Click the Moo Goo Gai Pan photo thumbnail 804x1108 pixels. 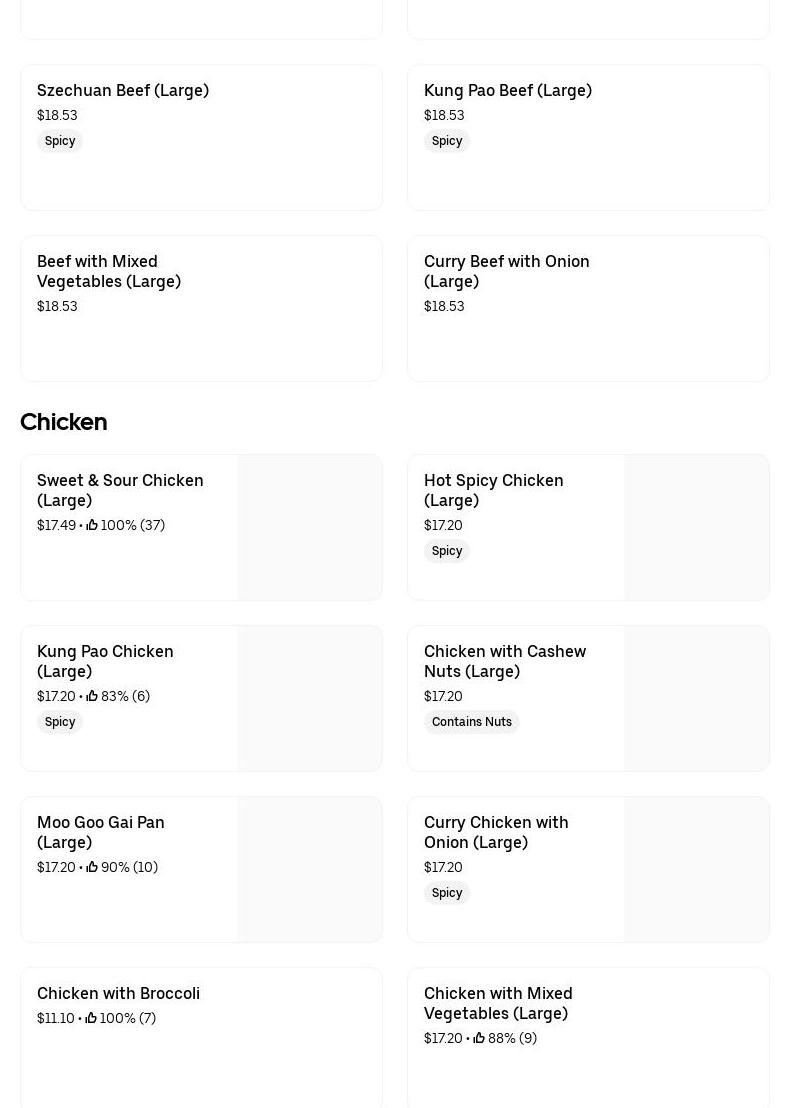coord(310,870)
